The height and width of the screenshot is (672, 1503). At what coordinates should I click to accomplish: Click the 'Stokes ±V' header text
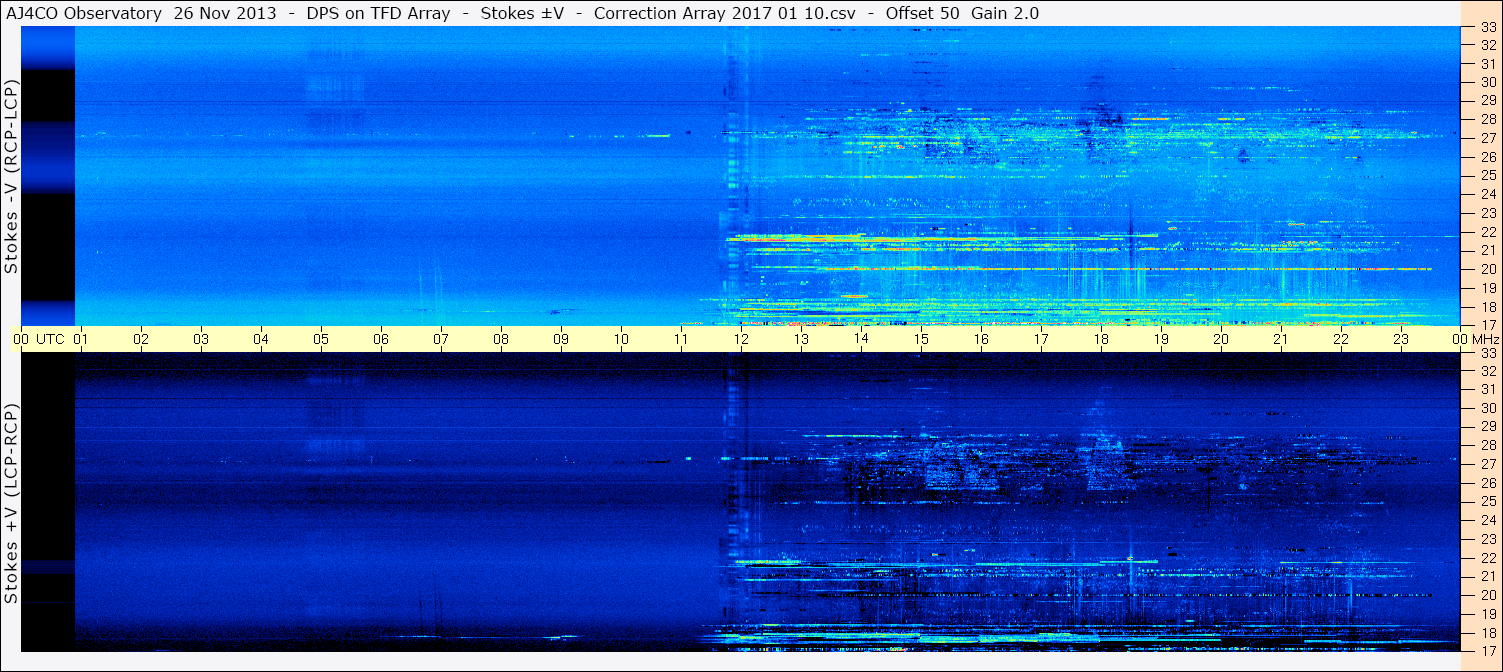coord(521,13)
